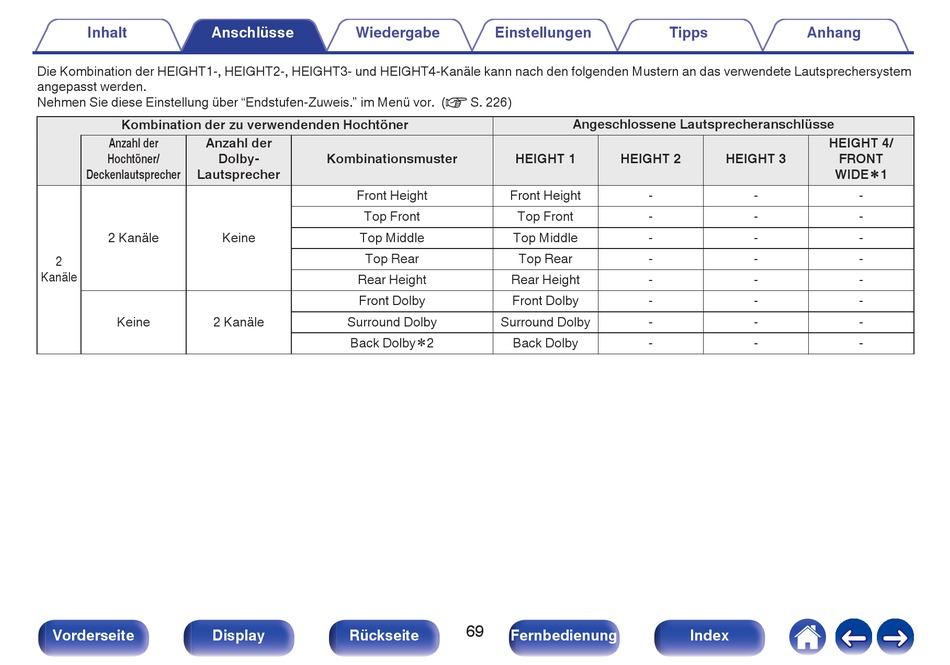Click the Home icon button
This screenshot has width=950, height=665.
point(807,637)
